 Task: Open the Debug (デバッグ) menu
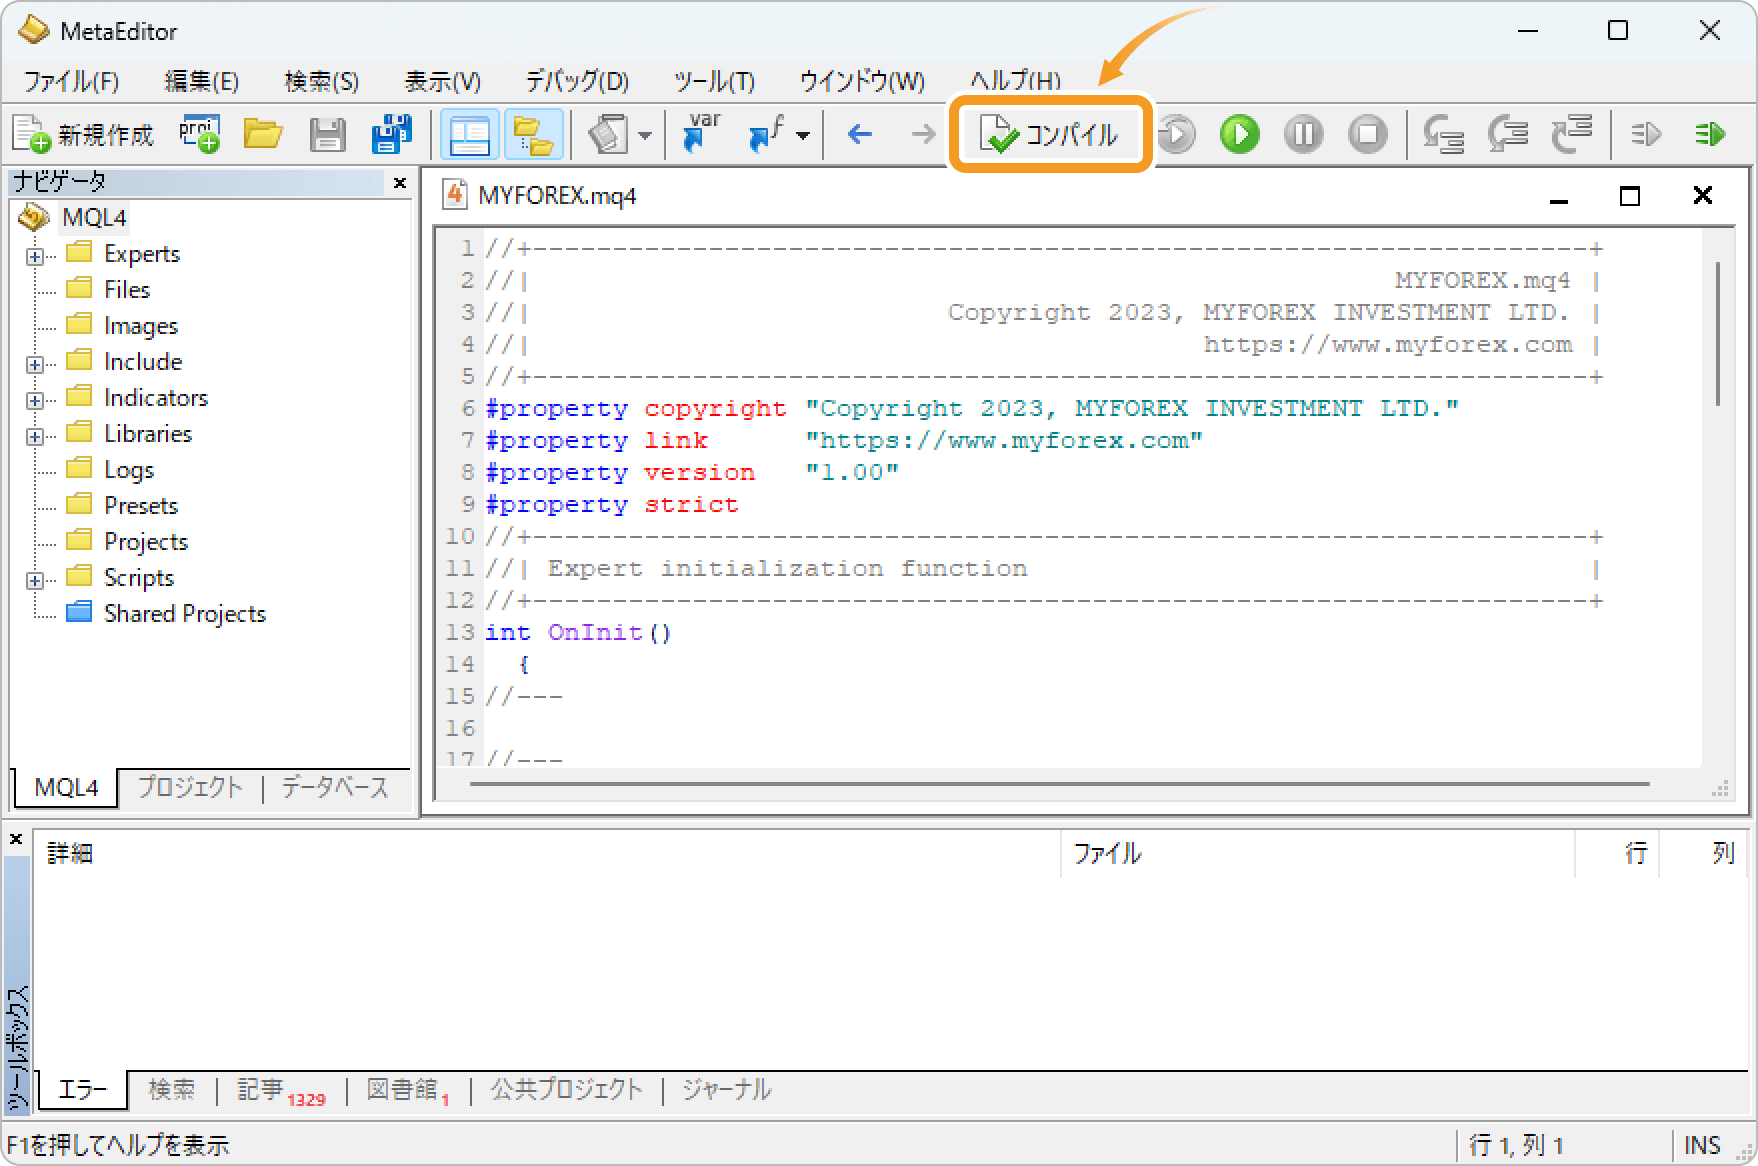click(577, 81)
